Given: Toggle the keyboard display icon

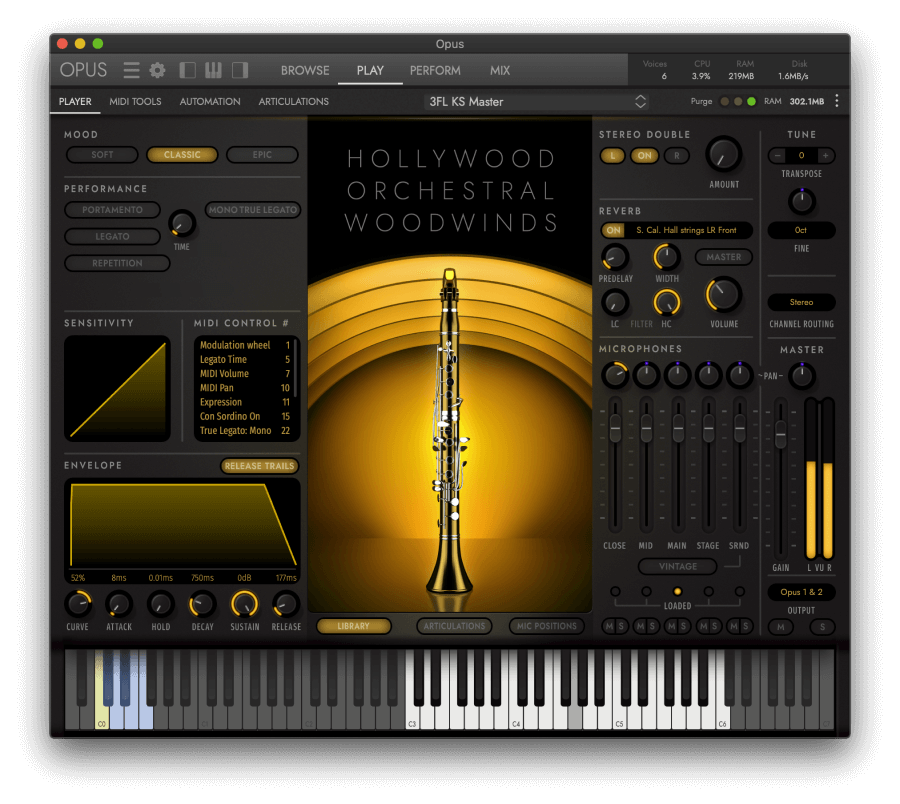Looking at the screenshot, I should (213, 70).
